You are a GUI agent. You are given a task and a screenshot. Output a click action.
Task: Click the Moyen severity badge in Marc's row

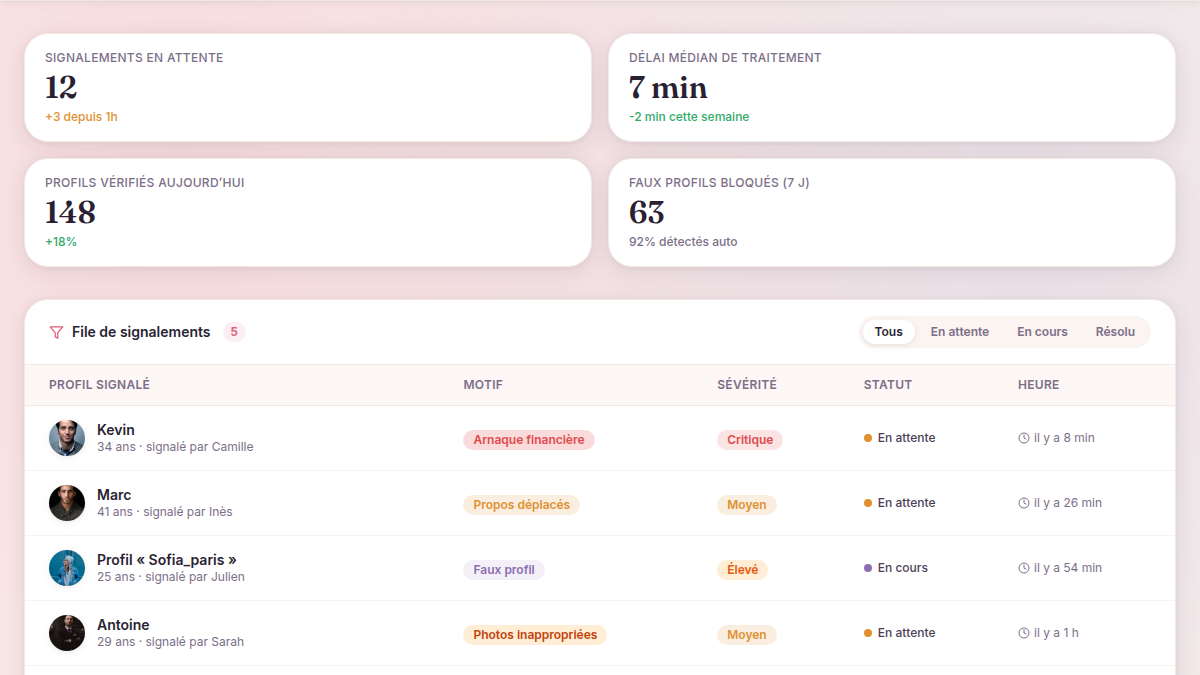click(x=747, y=505)
